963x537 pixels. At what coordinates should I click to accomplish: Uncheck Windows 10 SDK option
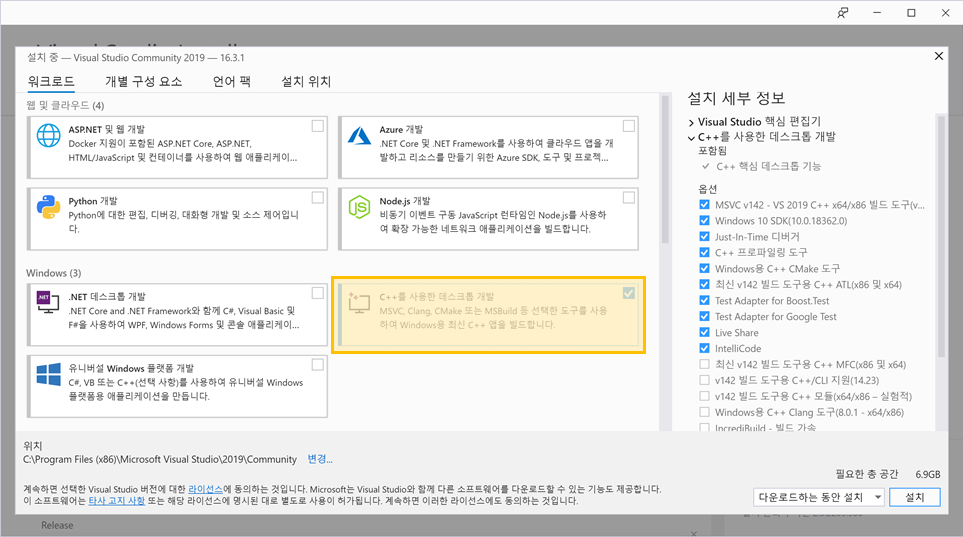pyautogui.click(x=704, y=221)
